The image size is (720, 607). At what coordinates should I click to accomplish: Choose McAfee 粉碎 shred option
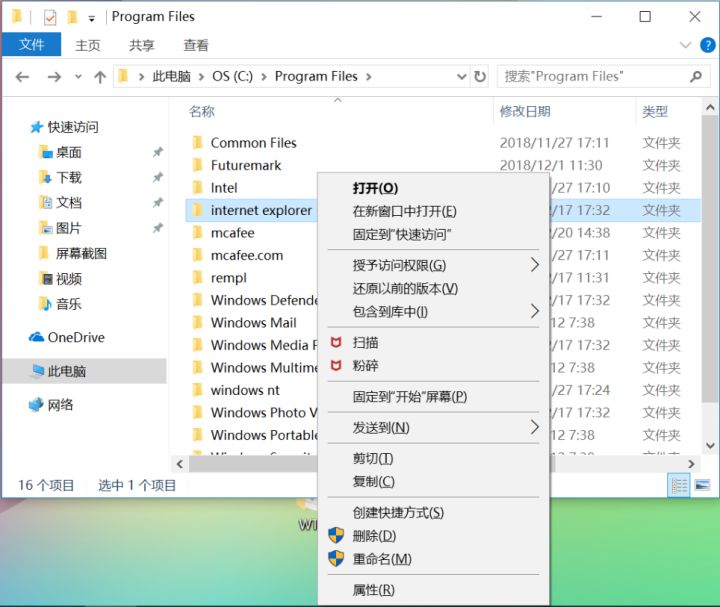pyautogui.click(x=433, y=366)
